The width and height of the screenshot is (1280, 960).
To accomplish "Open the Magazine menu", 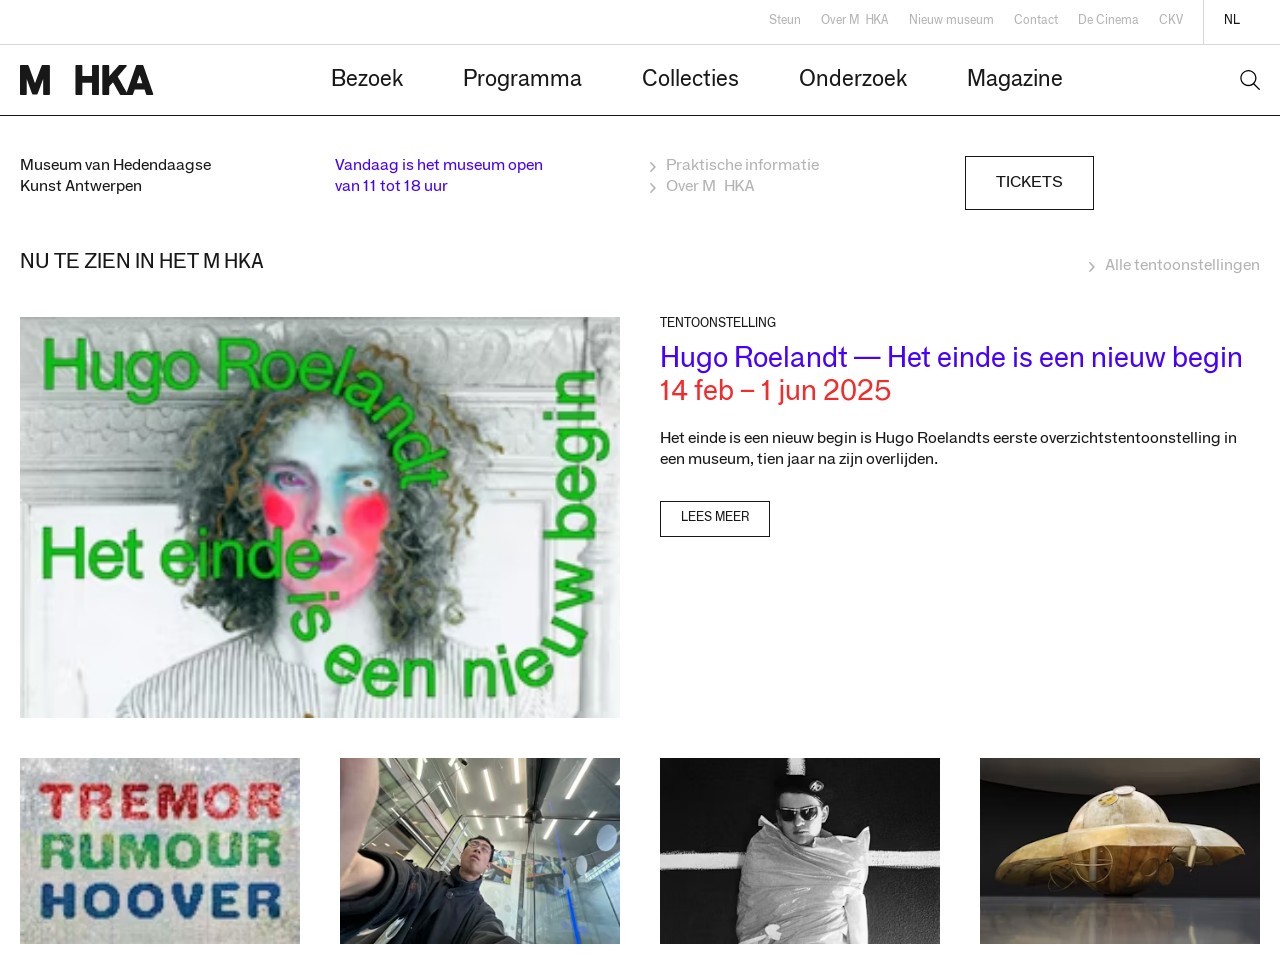I will (x=1015, y=79).
